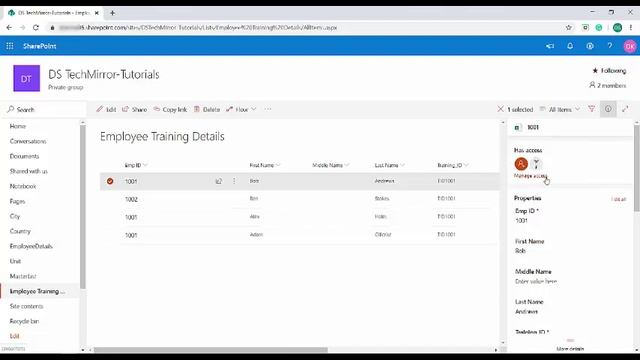The width and height of the screenshot is (640, 360).
Task: Open City list link
Action: click(15, 216)
